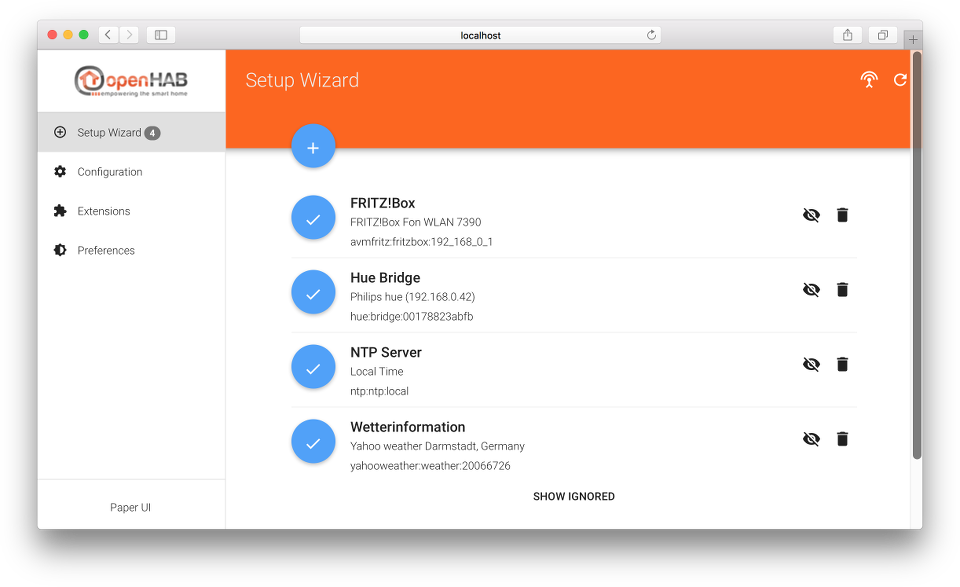Viewport: 960px width, 587px height.
Task: Click the Extensions puzzle piece icon
Action: (60, 211)
